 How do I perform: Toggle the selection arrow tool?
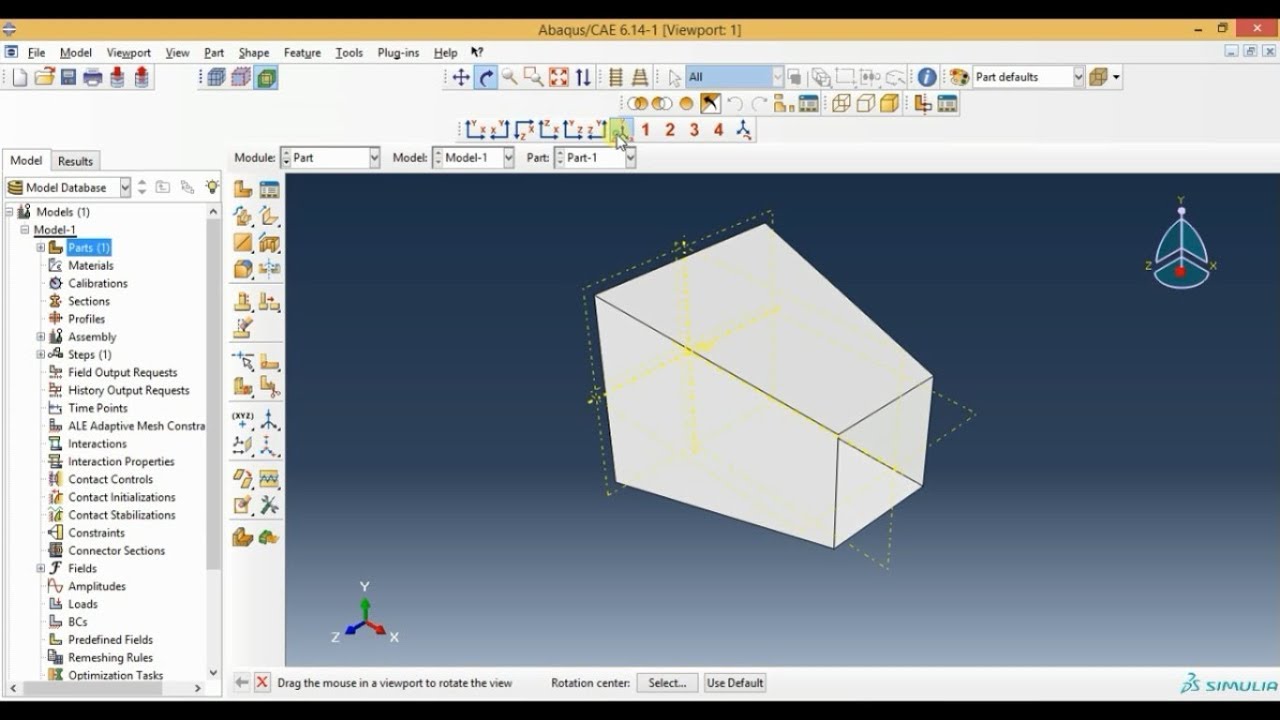point(674,77)
